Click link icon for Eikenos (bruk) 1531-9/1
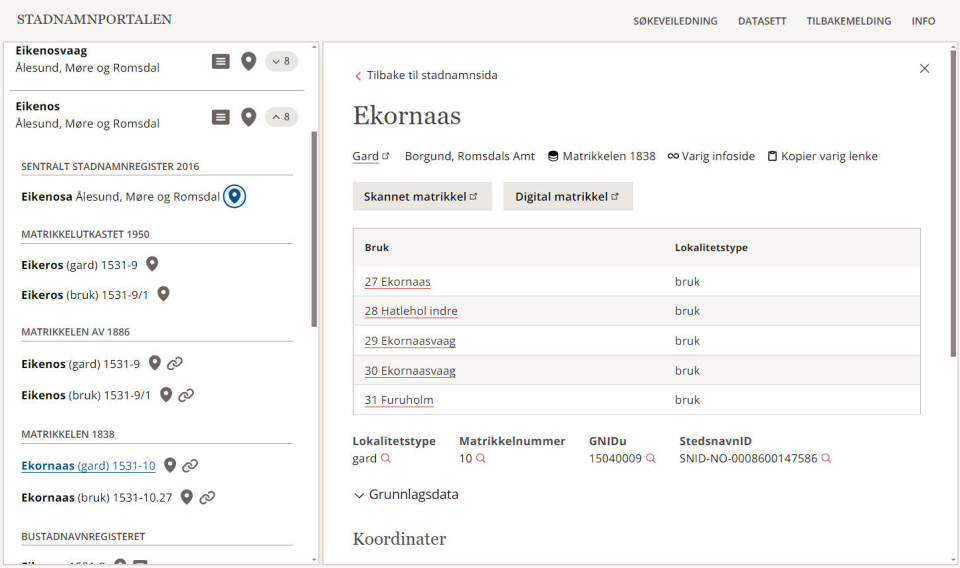 [186, 395]
